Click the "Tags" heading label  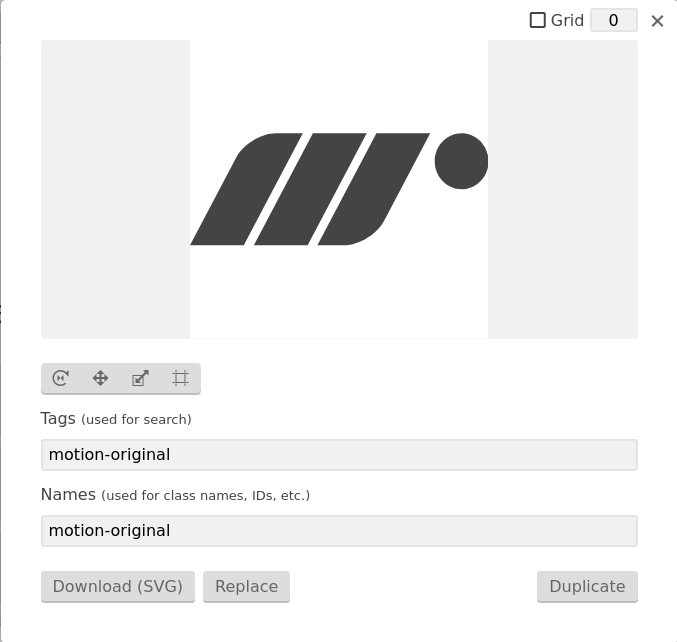click(x=58, y=418)
